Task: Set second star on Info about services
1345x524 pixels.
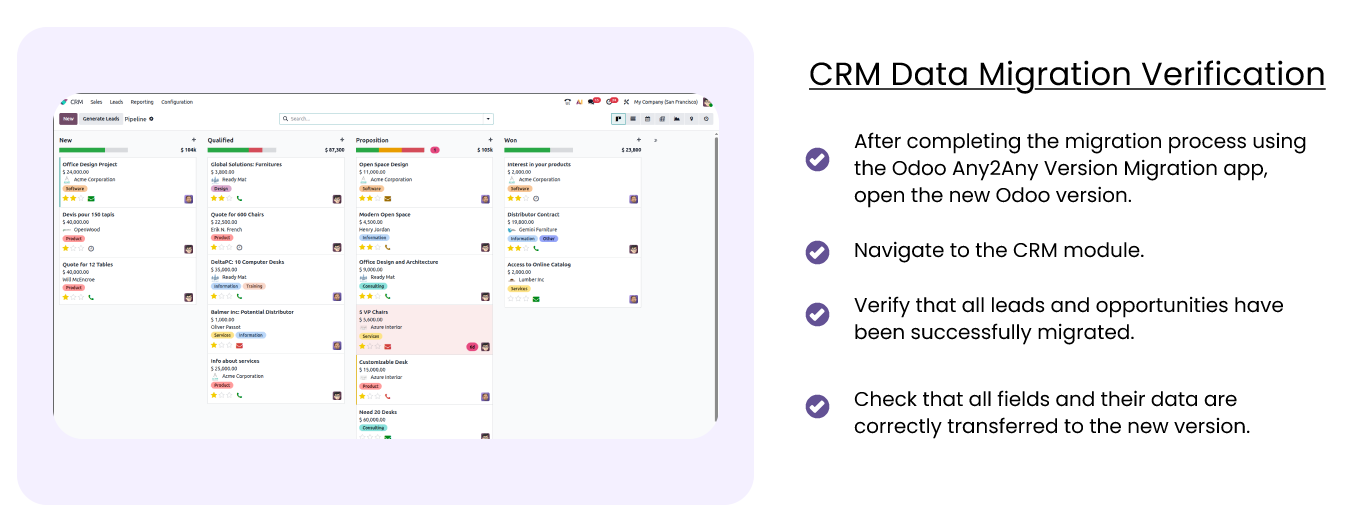Action: click(222, 395)
